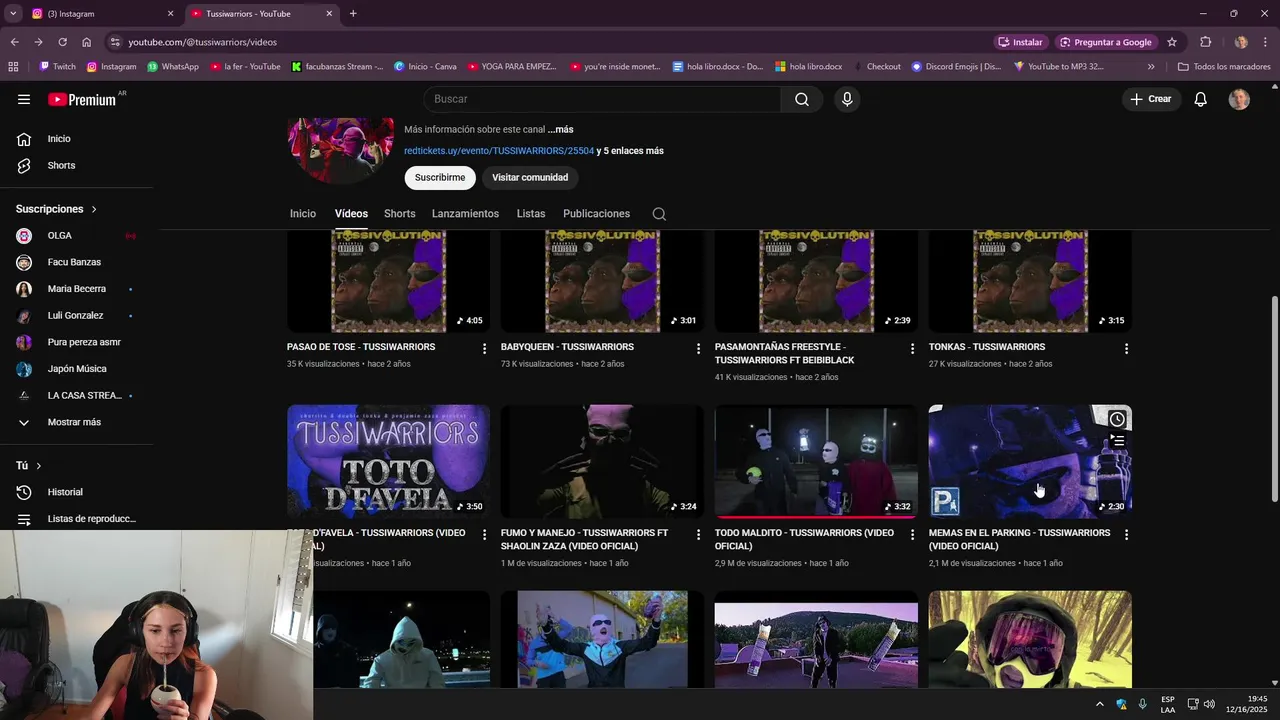Open Todos los marcadores folder
Image resolution: width=1280 pixels, height=720 pixels.
click(x=1224, y=67)
